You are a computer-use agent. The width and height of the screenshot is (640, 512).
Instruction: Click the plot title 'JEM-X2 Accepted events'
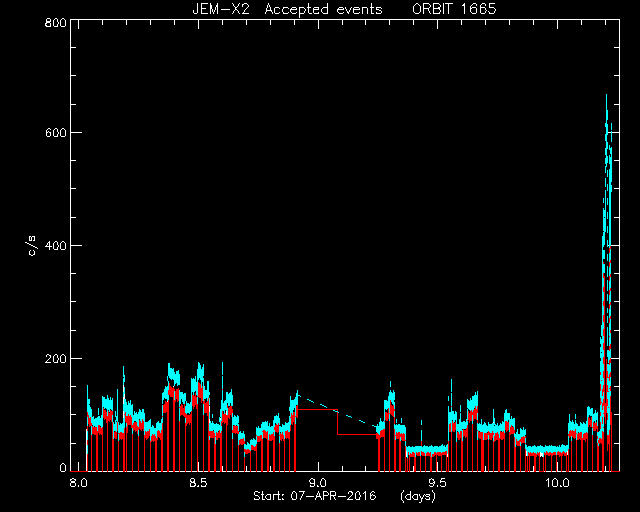(287, 9)
